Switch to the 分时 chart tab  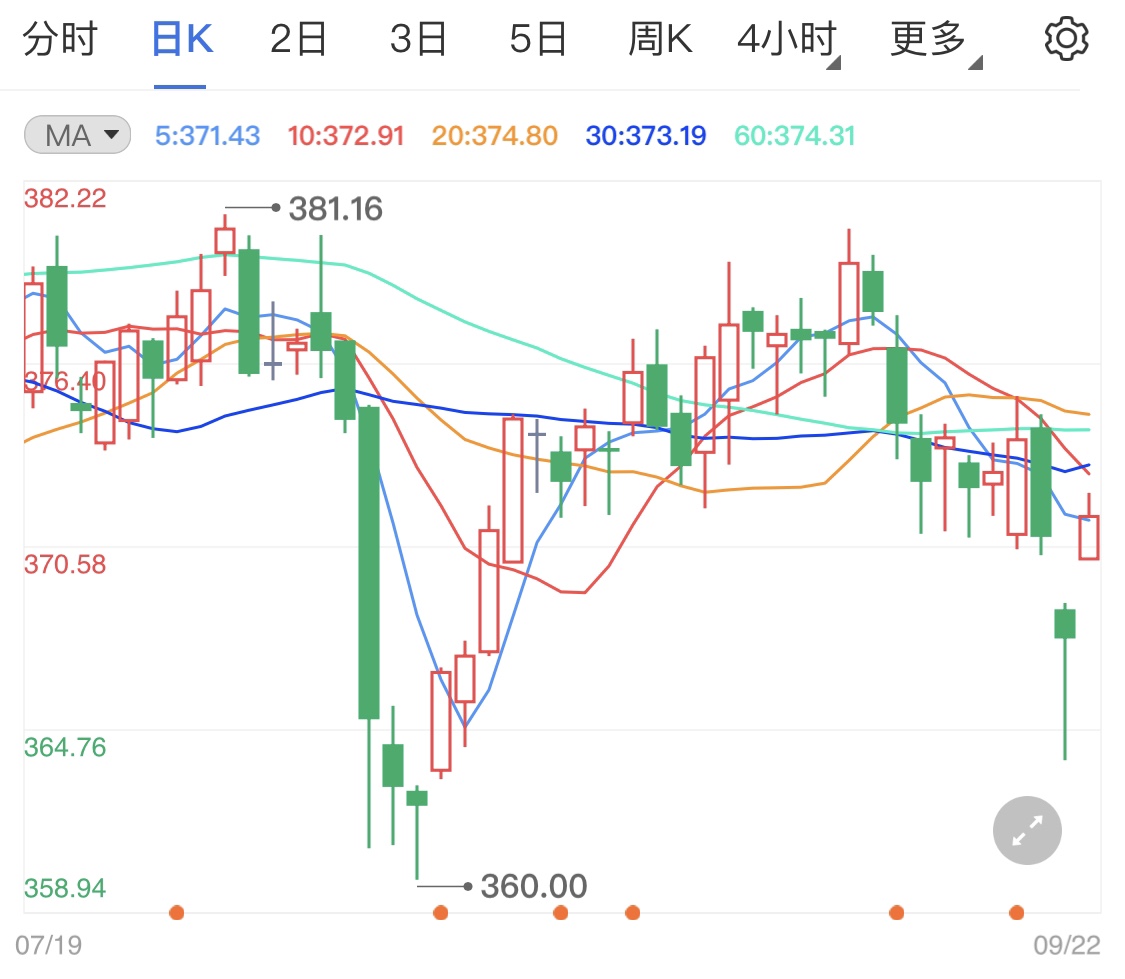[x=62, y=38]
